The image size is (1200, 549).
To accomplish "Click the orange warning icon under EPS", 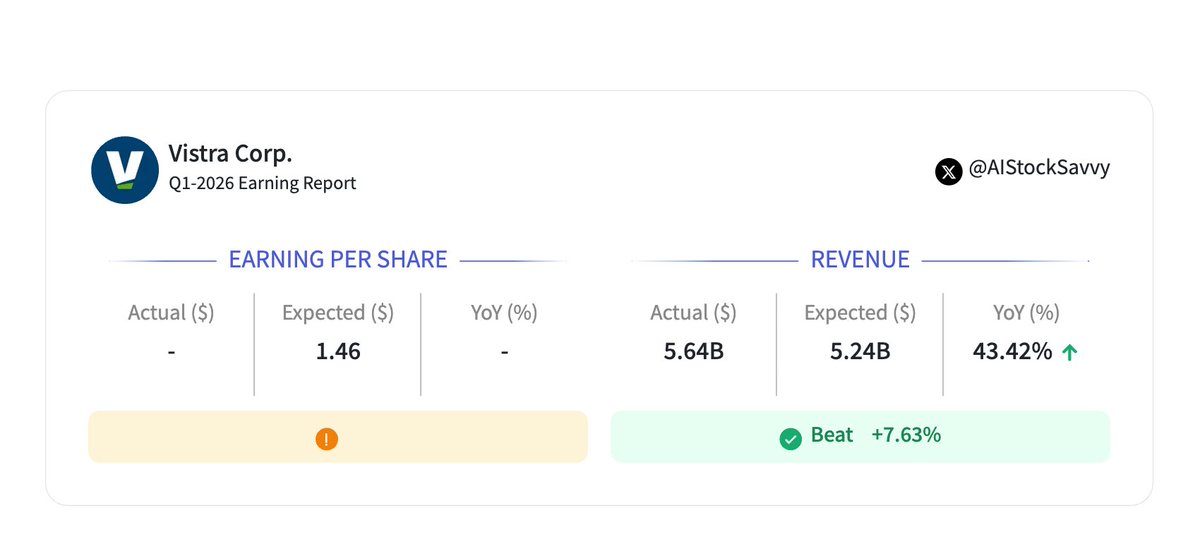I will click(x=327, y=439).
